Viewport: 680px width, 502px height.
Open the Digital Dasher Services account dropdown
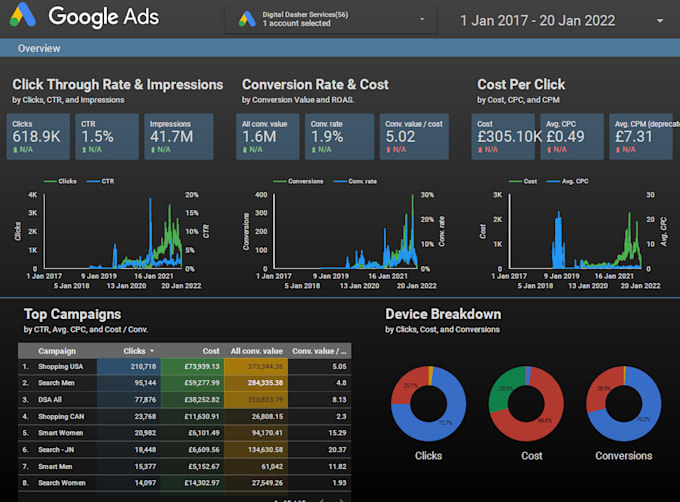point(330,19)
